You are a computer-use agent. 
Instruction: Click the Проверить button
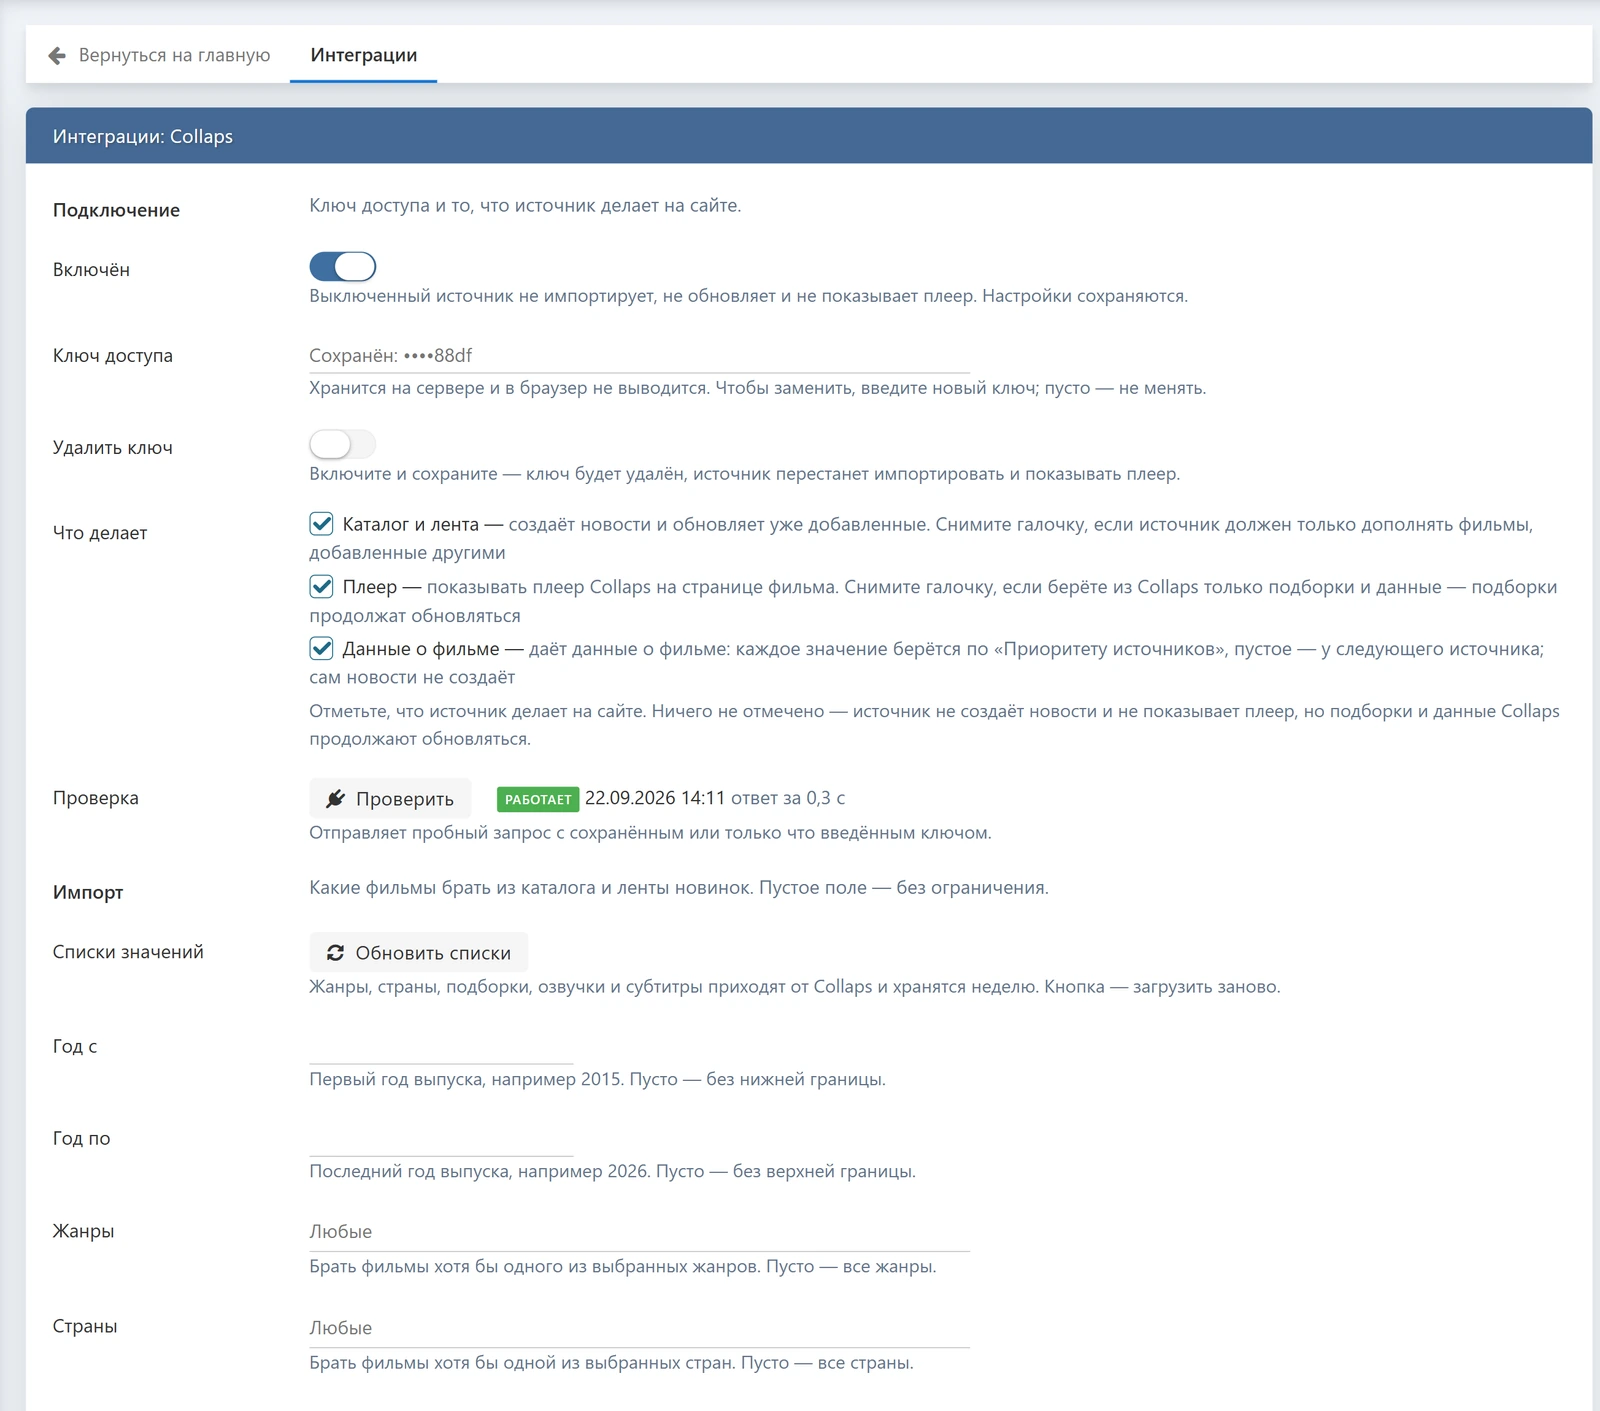pyautogui.click(x=390, y=798)
